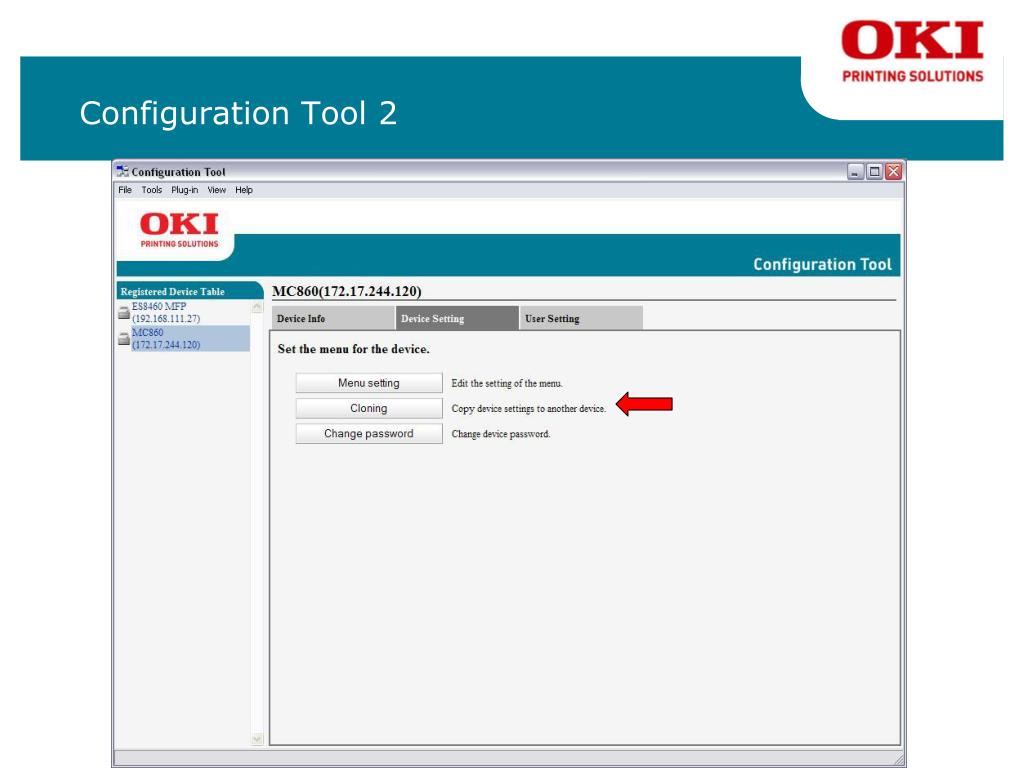Switch to the Device Setting tab

click(x=456, y=318)
